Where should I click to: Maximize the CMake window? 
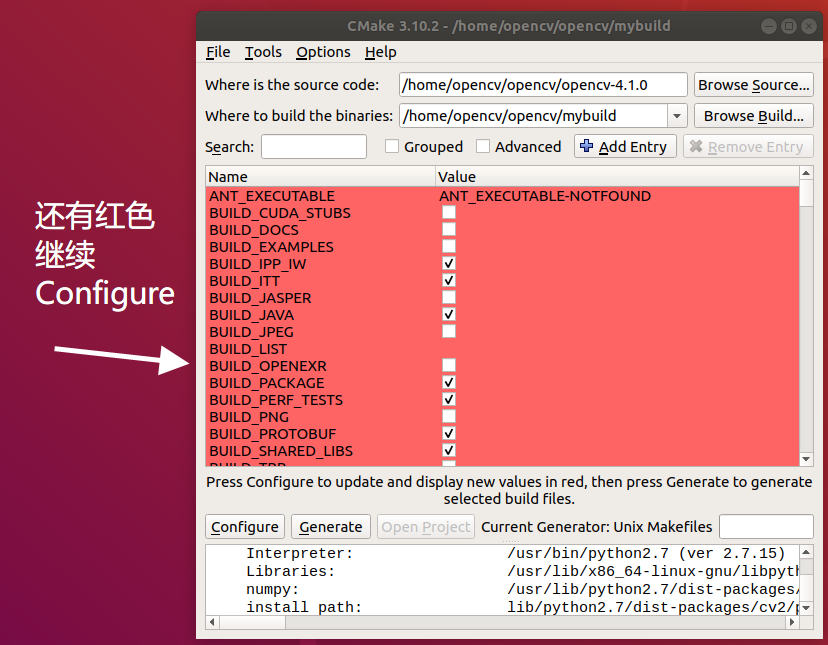(x=789, y=26)
